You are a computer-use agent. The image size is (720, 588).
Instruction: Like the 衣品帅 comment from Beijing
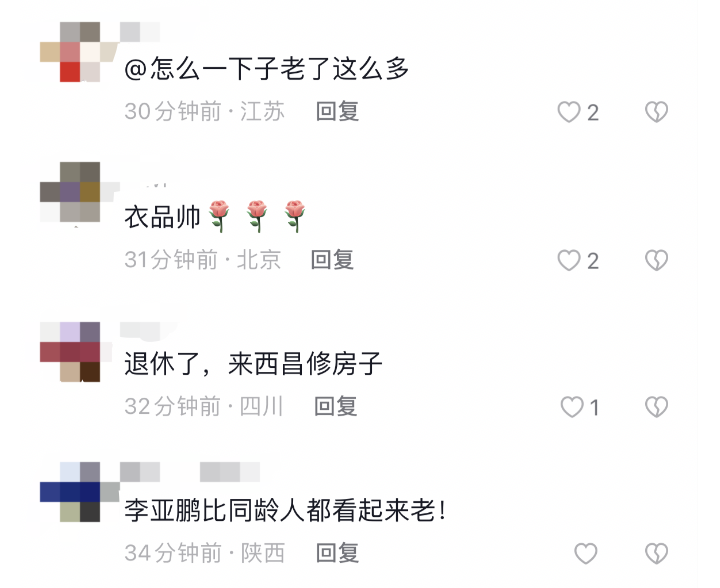tap(568, 260)
